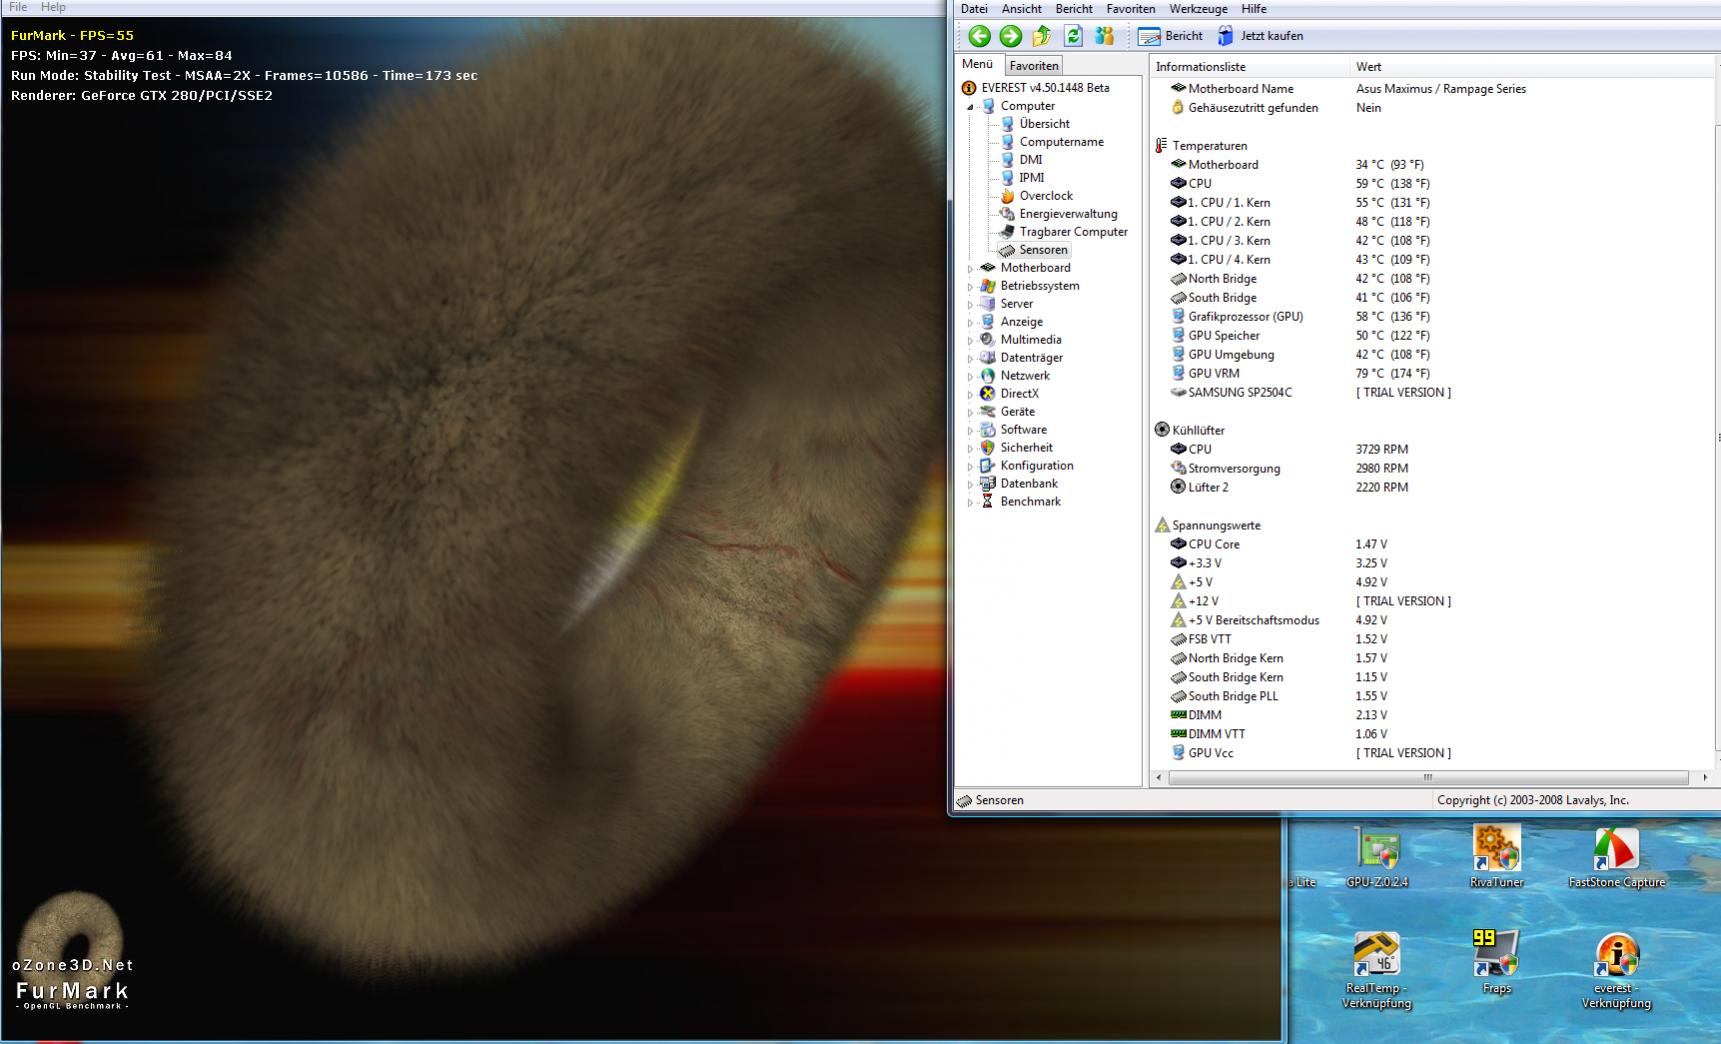Expand the Datenträger tree node
The width and height of the screenshot is (1721, 1044).
pos(970,358)
